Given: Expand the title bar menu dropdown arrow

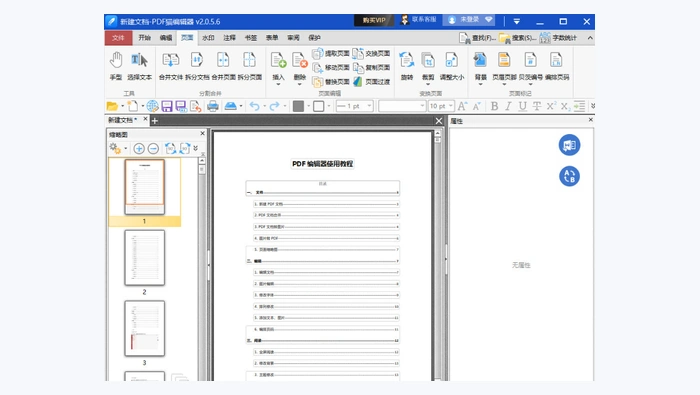Looking at the screenshot, I should click(x=517, y=21).
